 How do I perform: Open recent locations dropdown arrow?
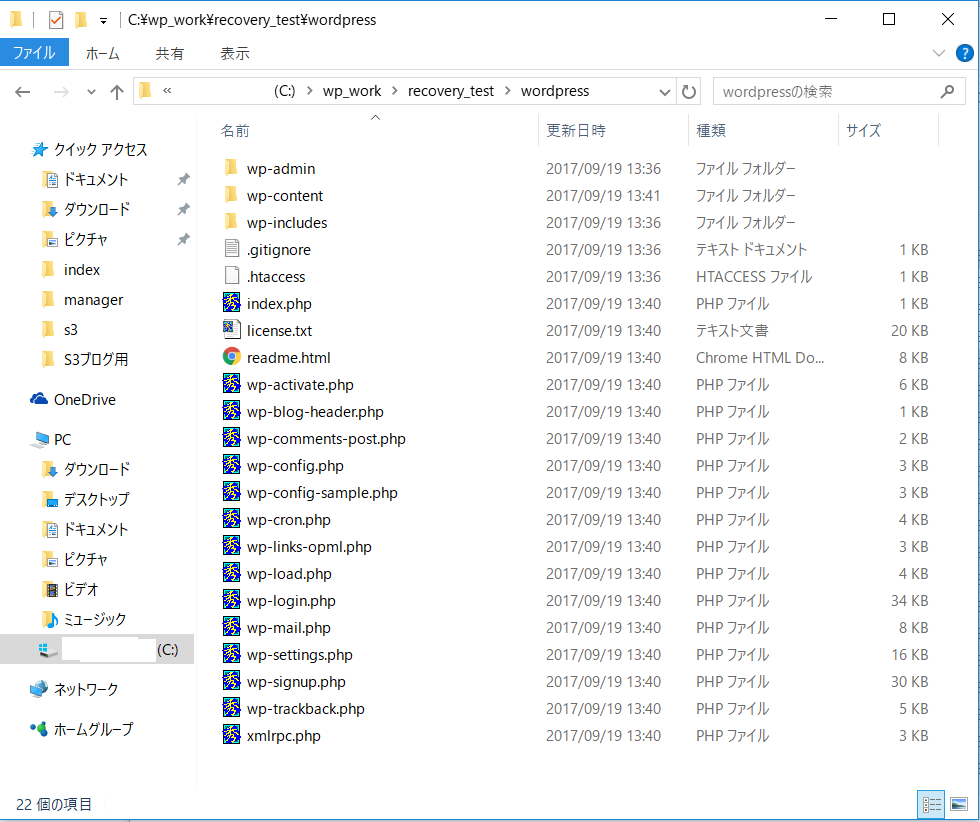[x=91, y=92]
